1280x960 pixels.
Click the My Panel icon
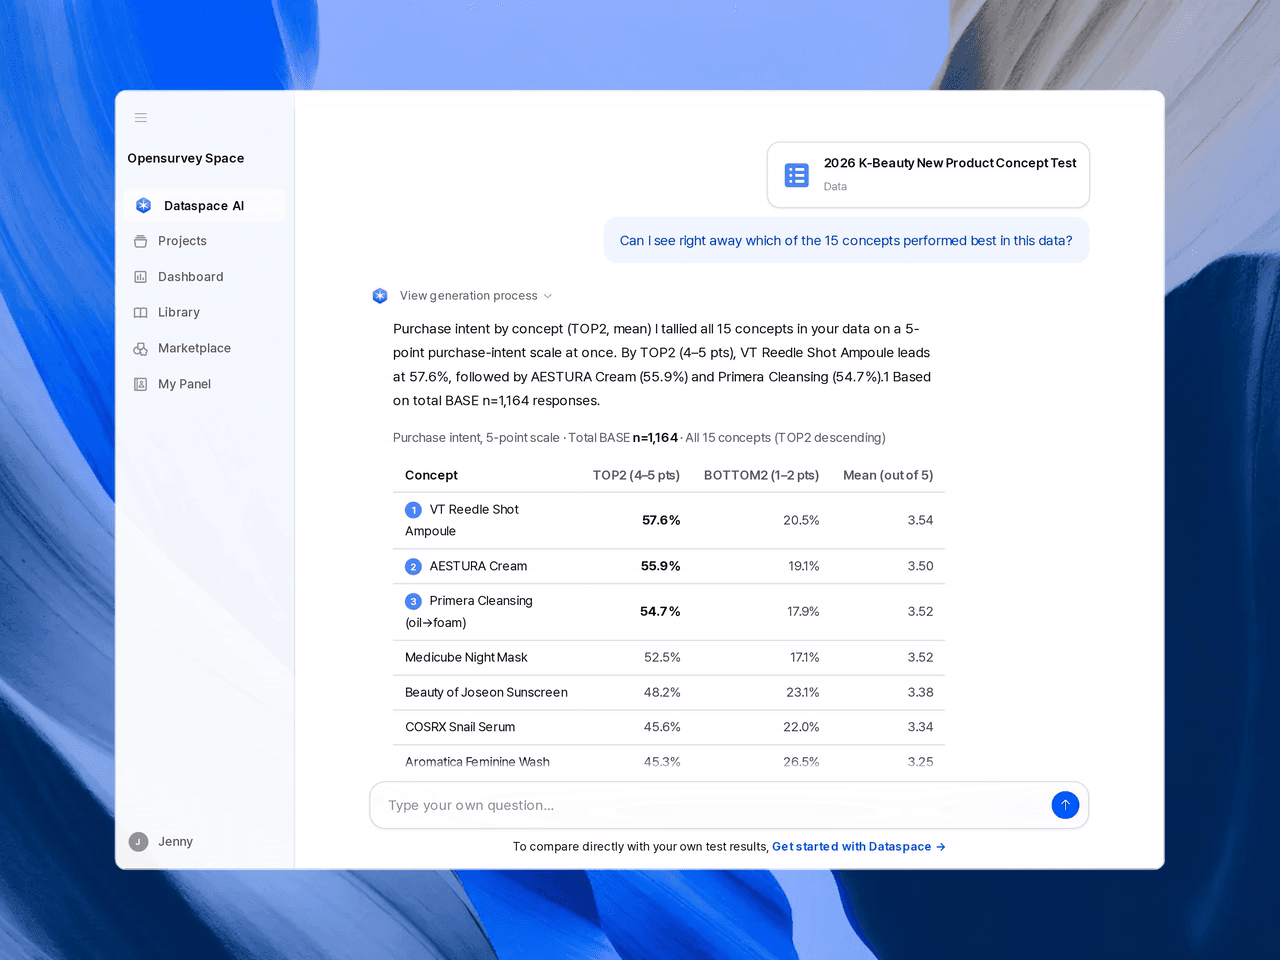coord(141,384)
